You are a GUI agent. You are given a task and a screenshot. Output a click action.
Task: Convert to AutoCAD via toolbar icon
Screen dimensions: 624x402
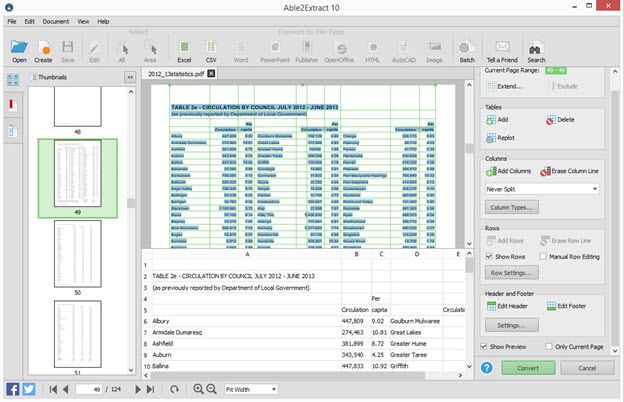pyautogui.click(x=404, y=51)
